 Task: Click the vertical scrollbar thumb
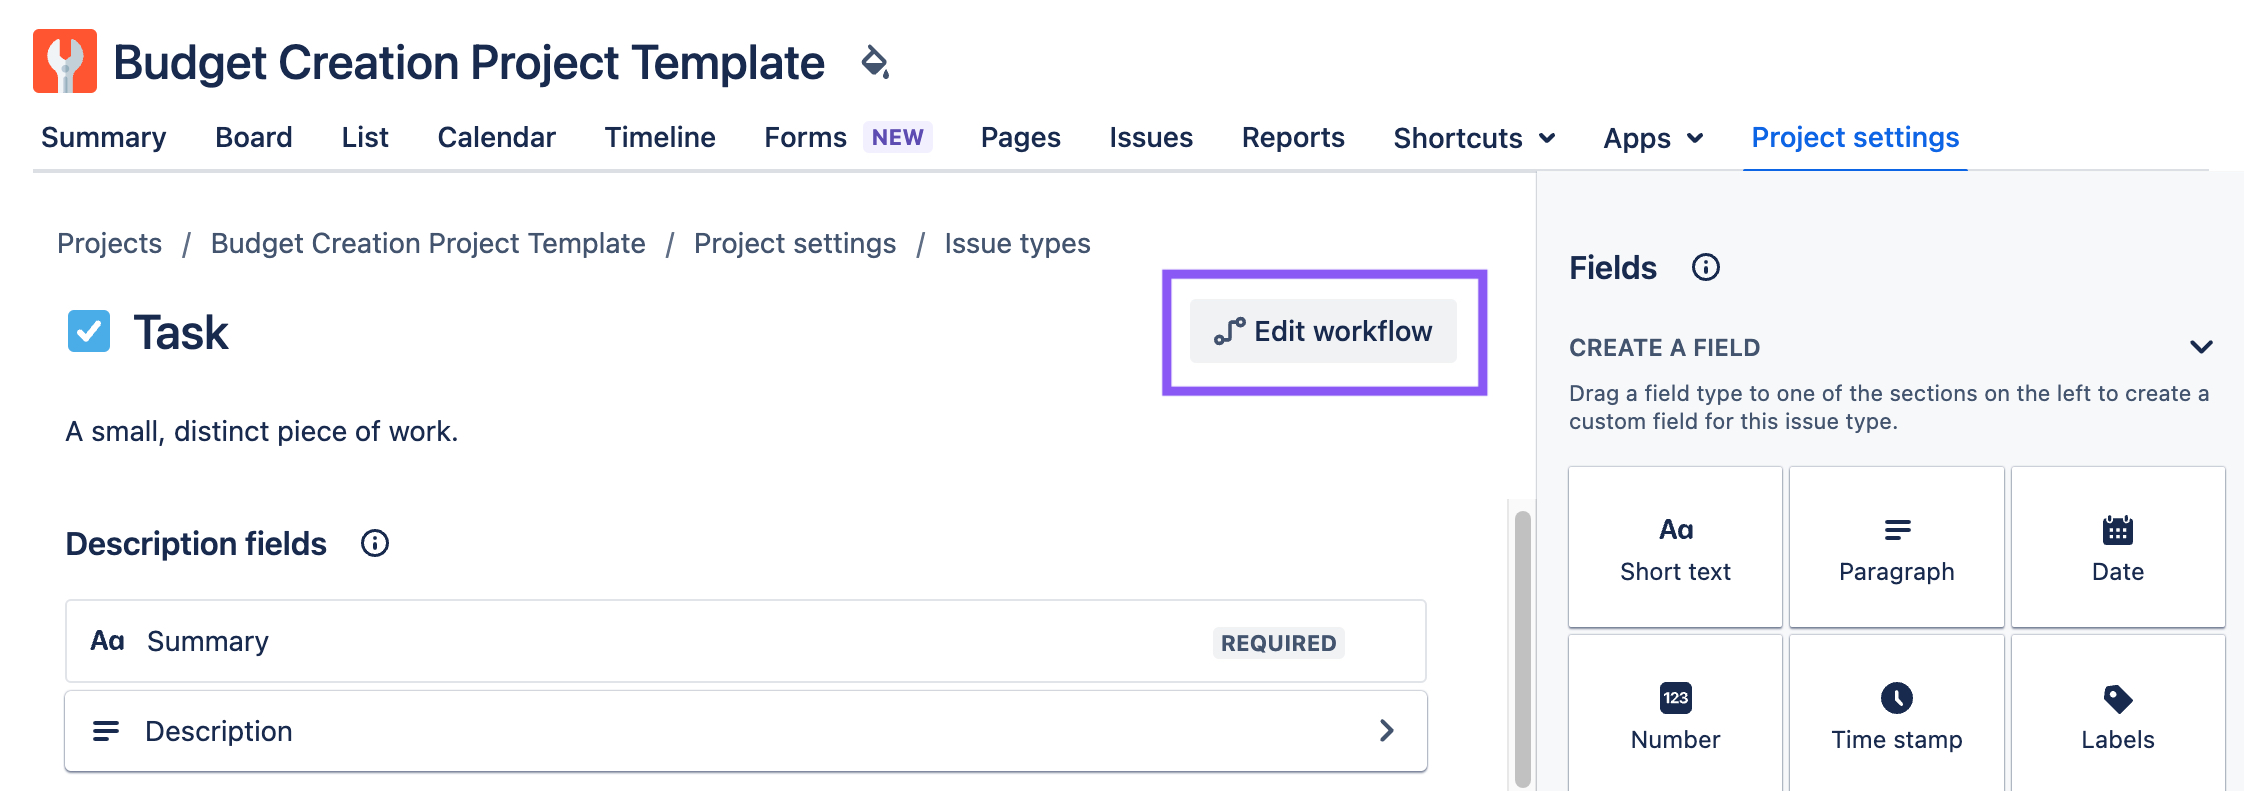coord(1522,648)
